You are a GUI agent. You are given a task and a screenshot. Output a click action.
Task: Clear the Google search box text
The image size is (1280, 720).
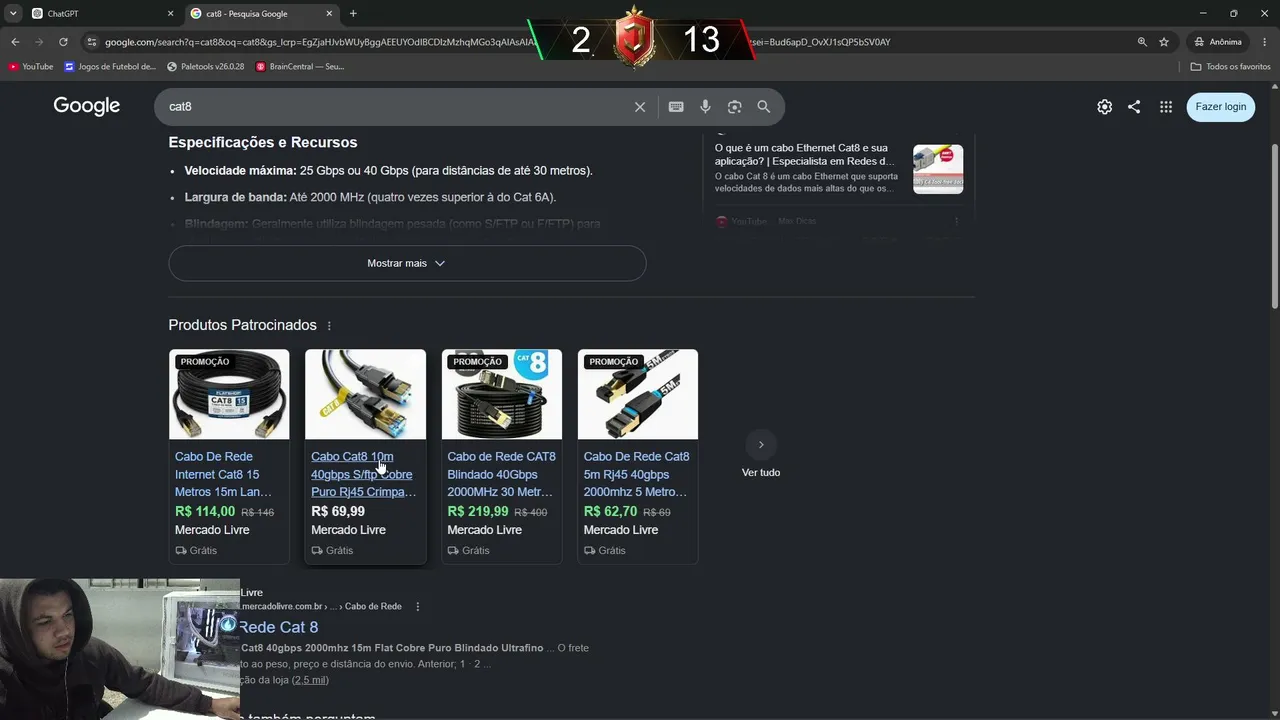coord(640,107)
